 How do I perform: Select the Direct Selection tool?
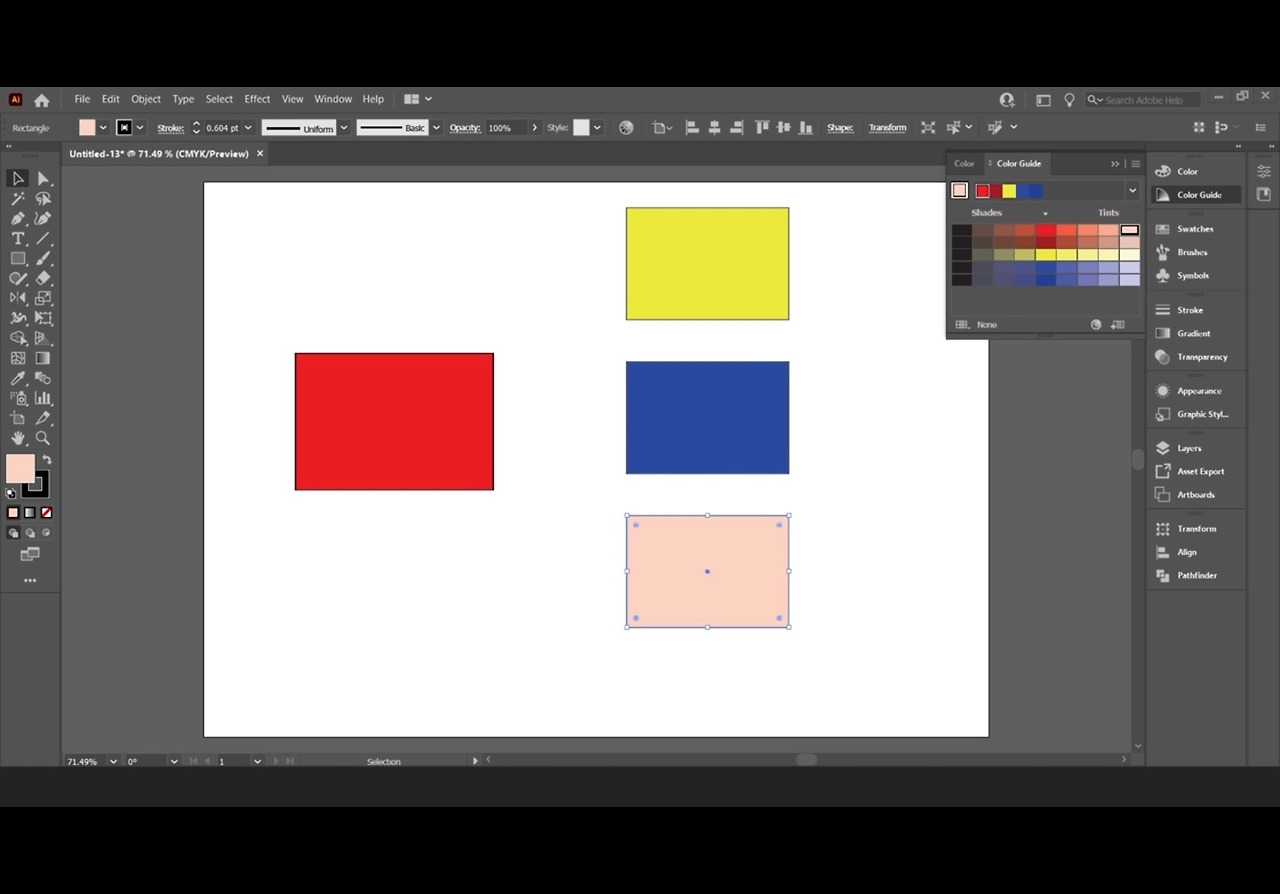[x=43, y=179]
